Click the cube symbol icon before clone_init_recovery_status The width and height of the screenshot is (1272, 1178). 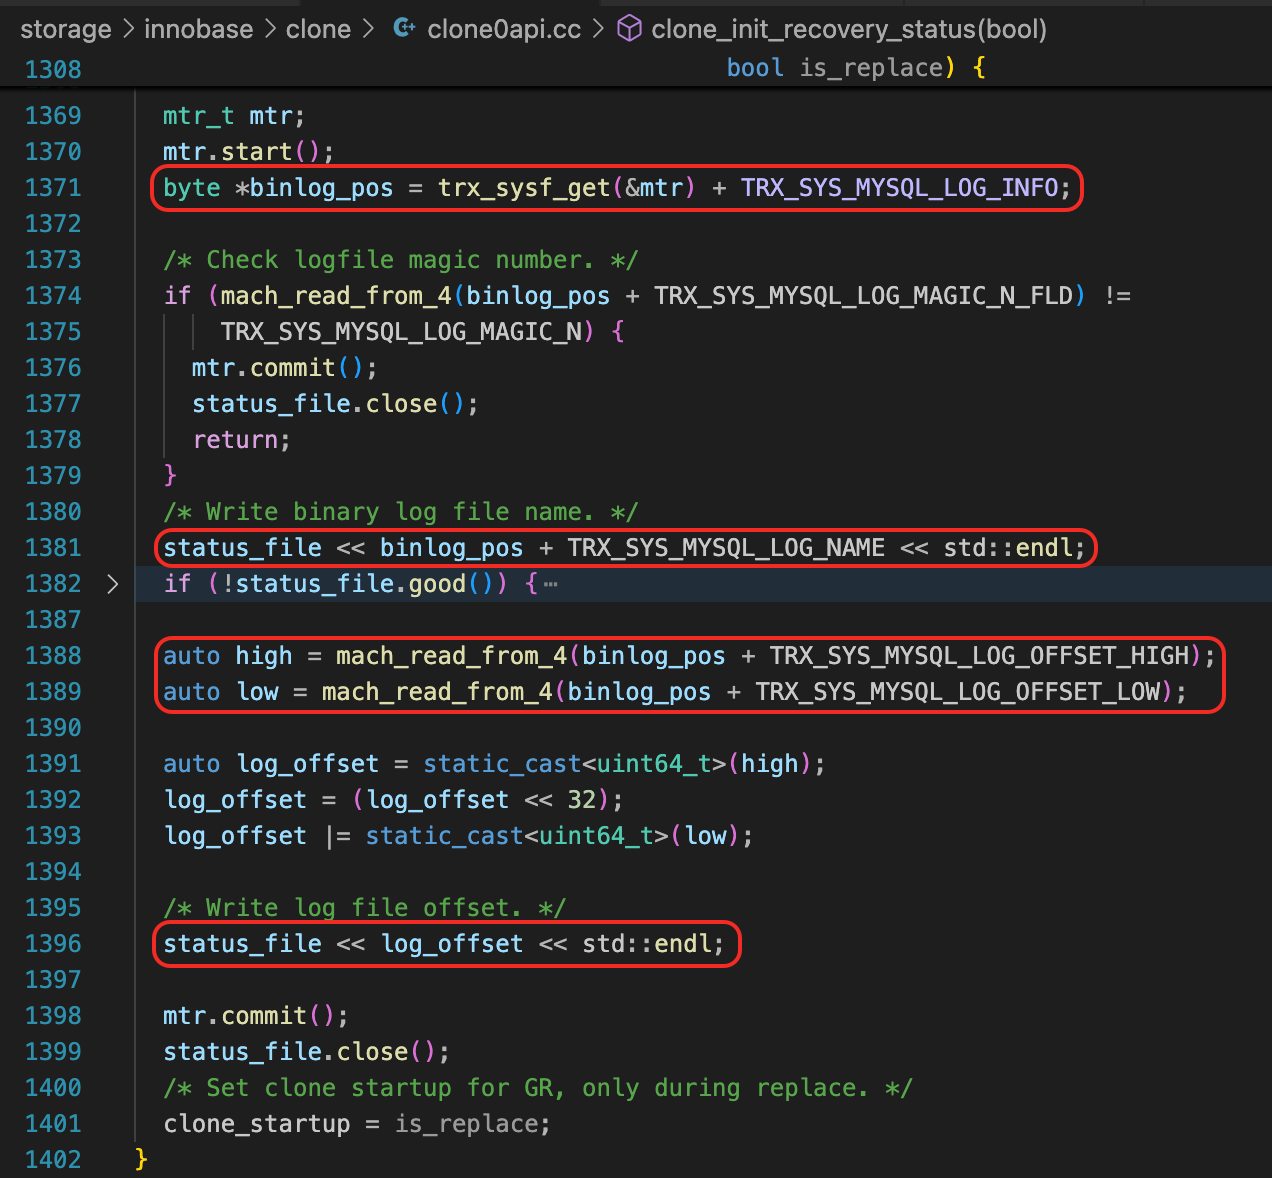629,28
